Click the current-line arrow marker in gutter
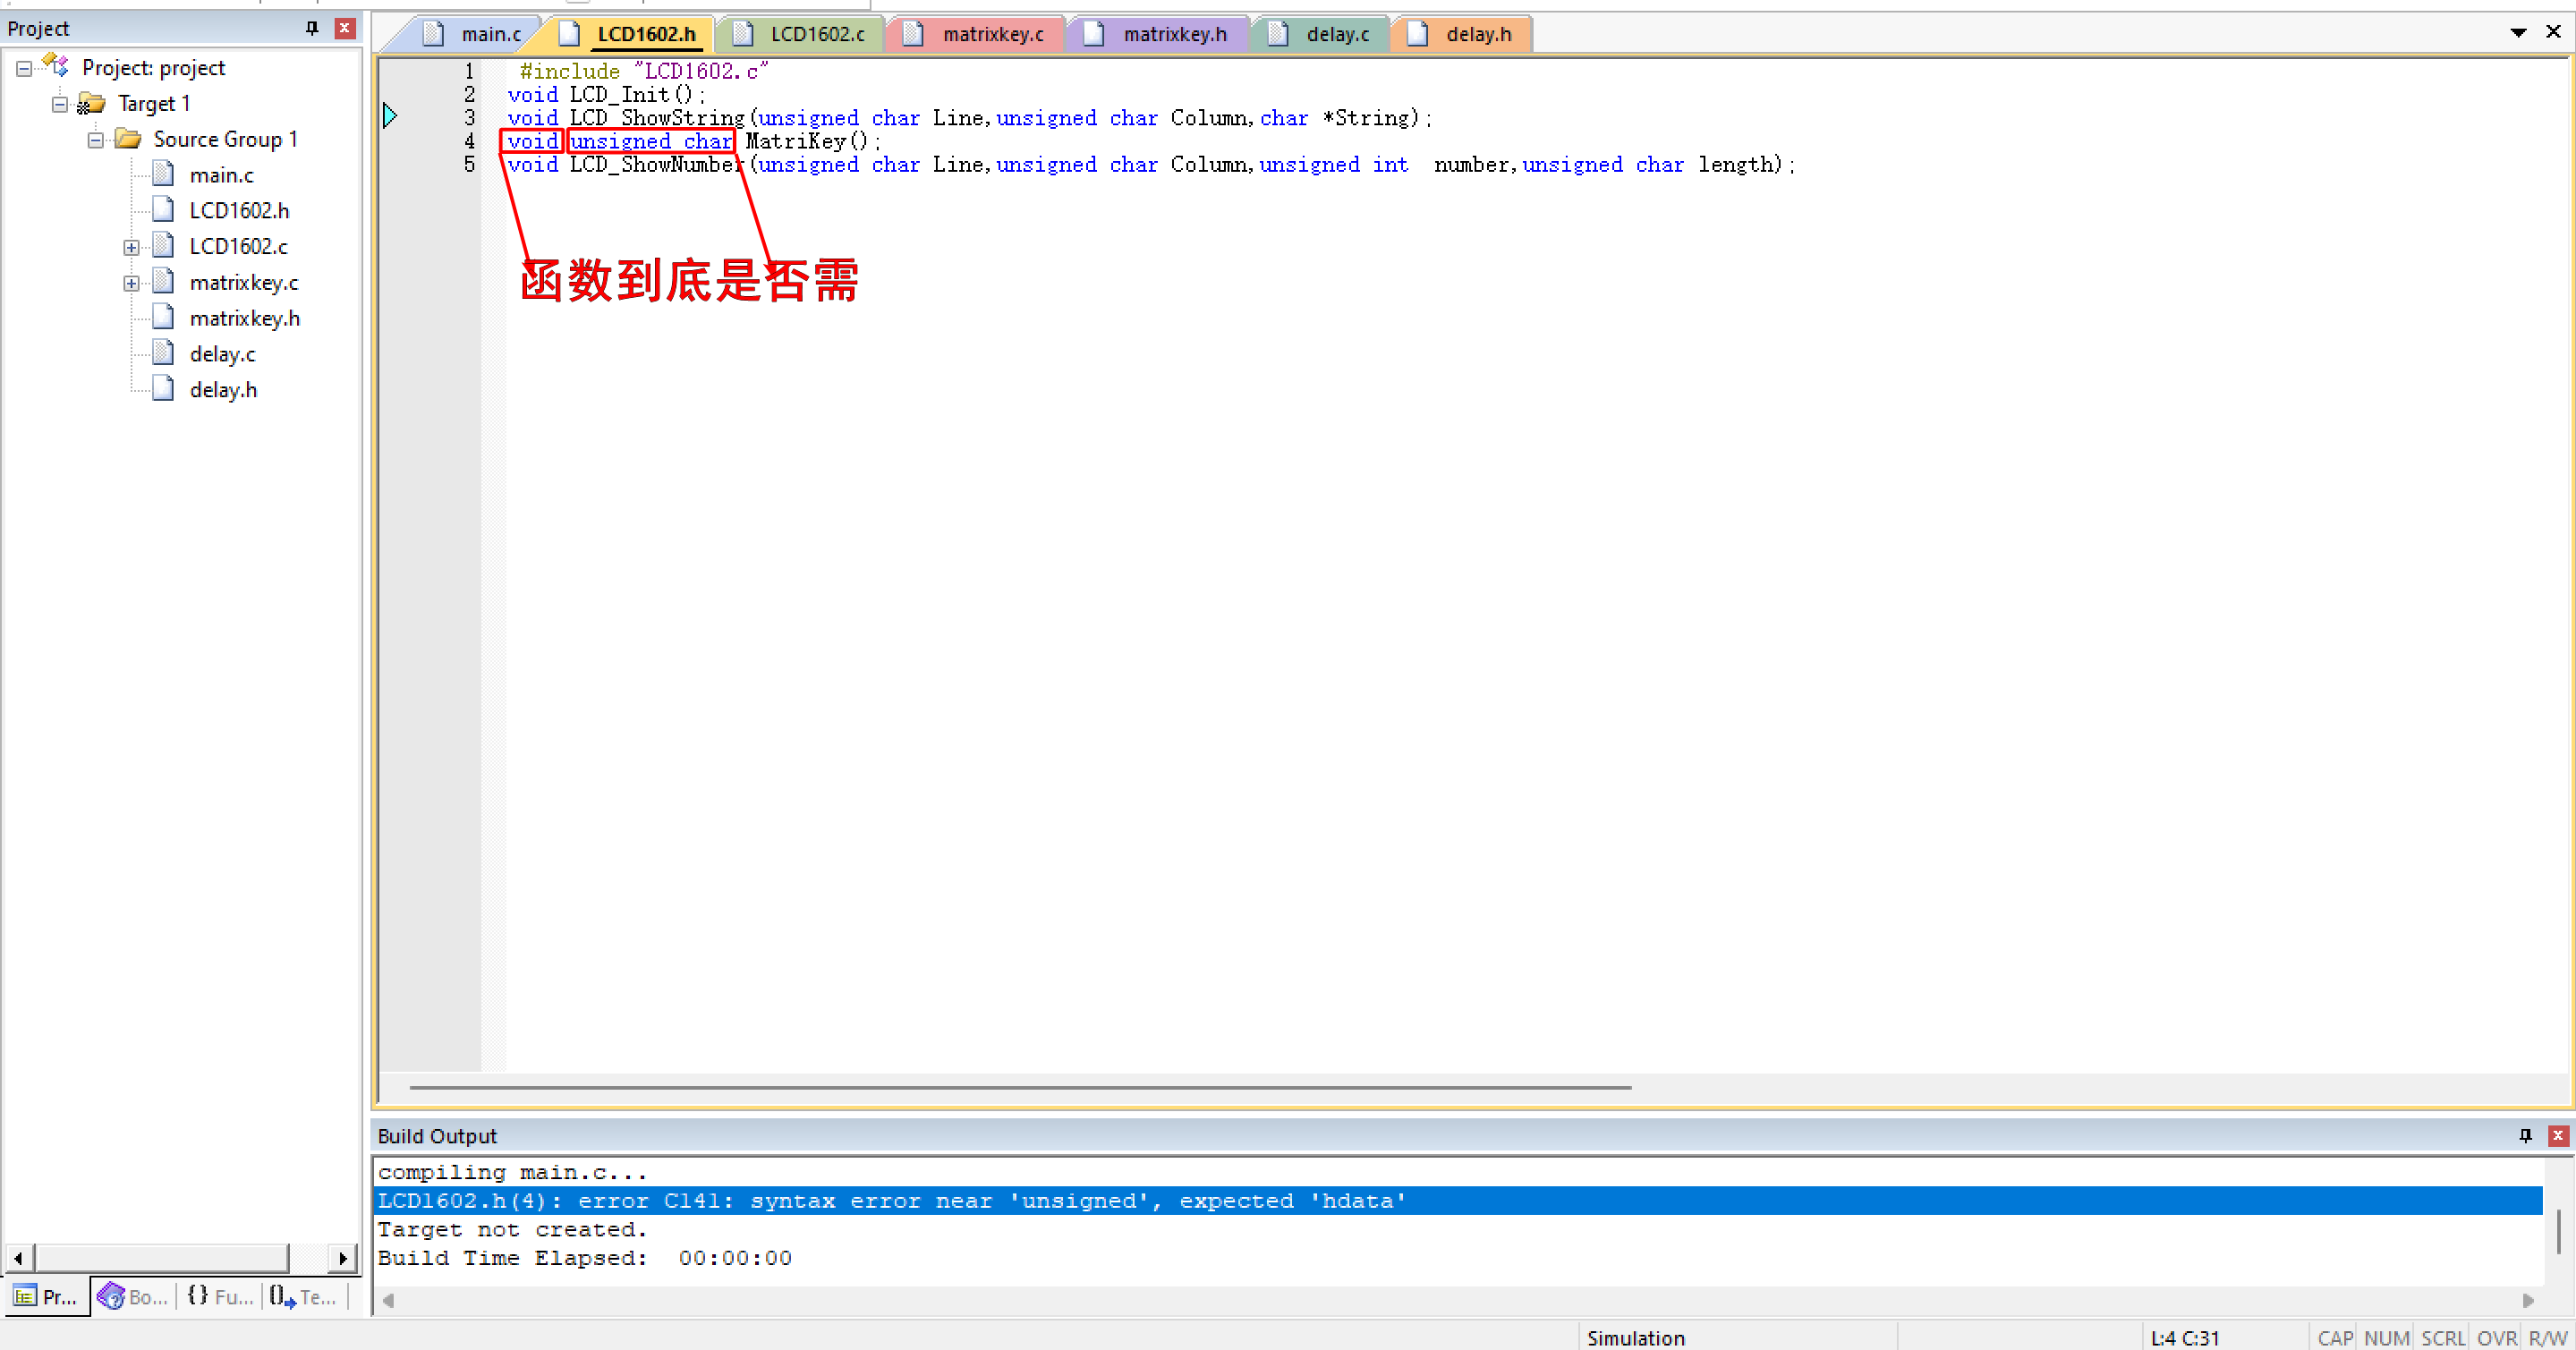Viewport: 2576px width, 1350px height. coord(390,116)
